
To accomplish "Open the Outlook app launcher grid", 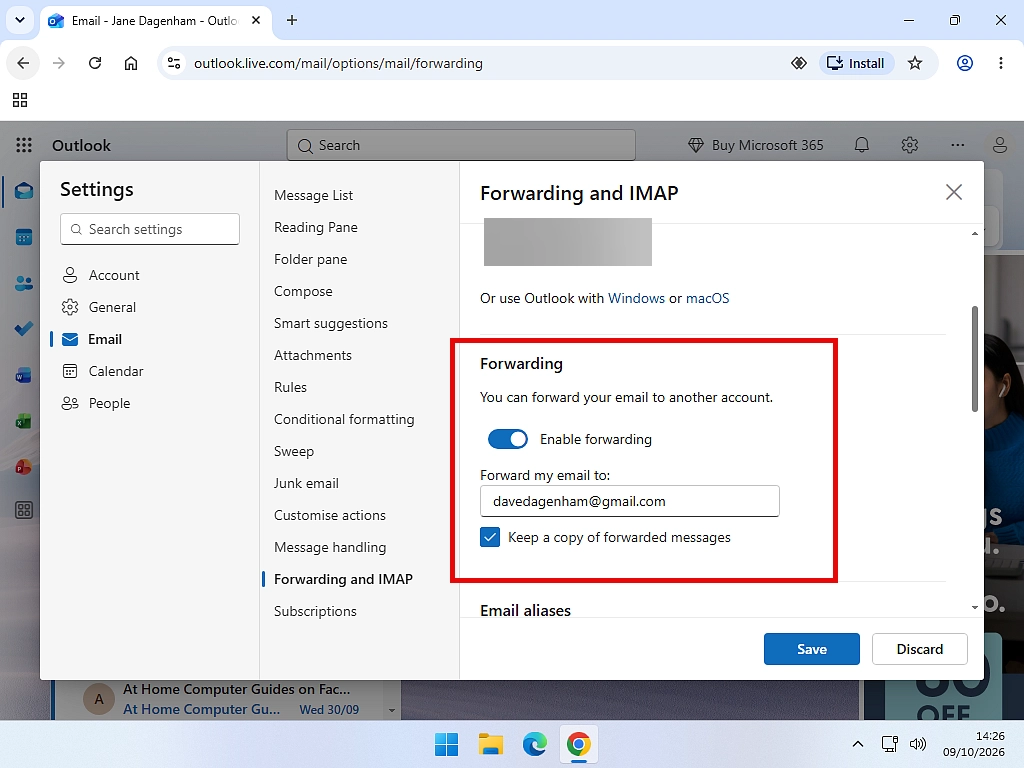I will 24,145.
